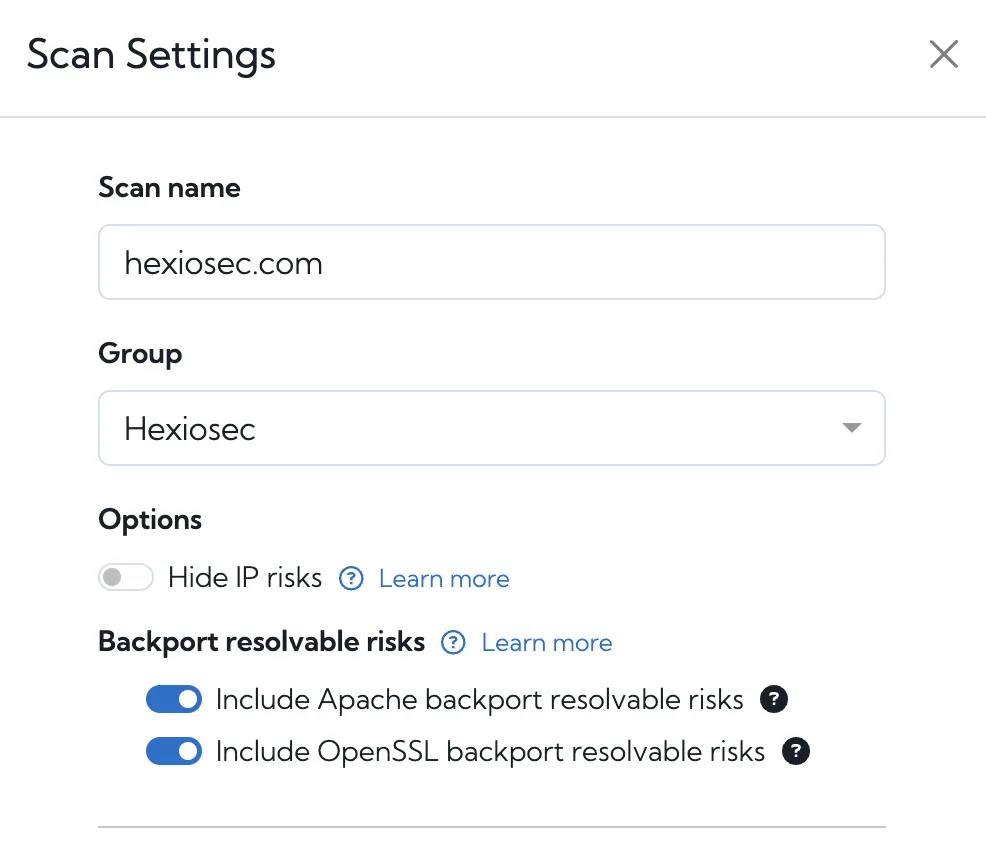Disable Include Apache backport resolvable risks
Image resolution: width=986 pixels, height=862 pixels.
pos(174,699)
